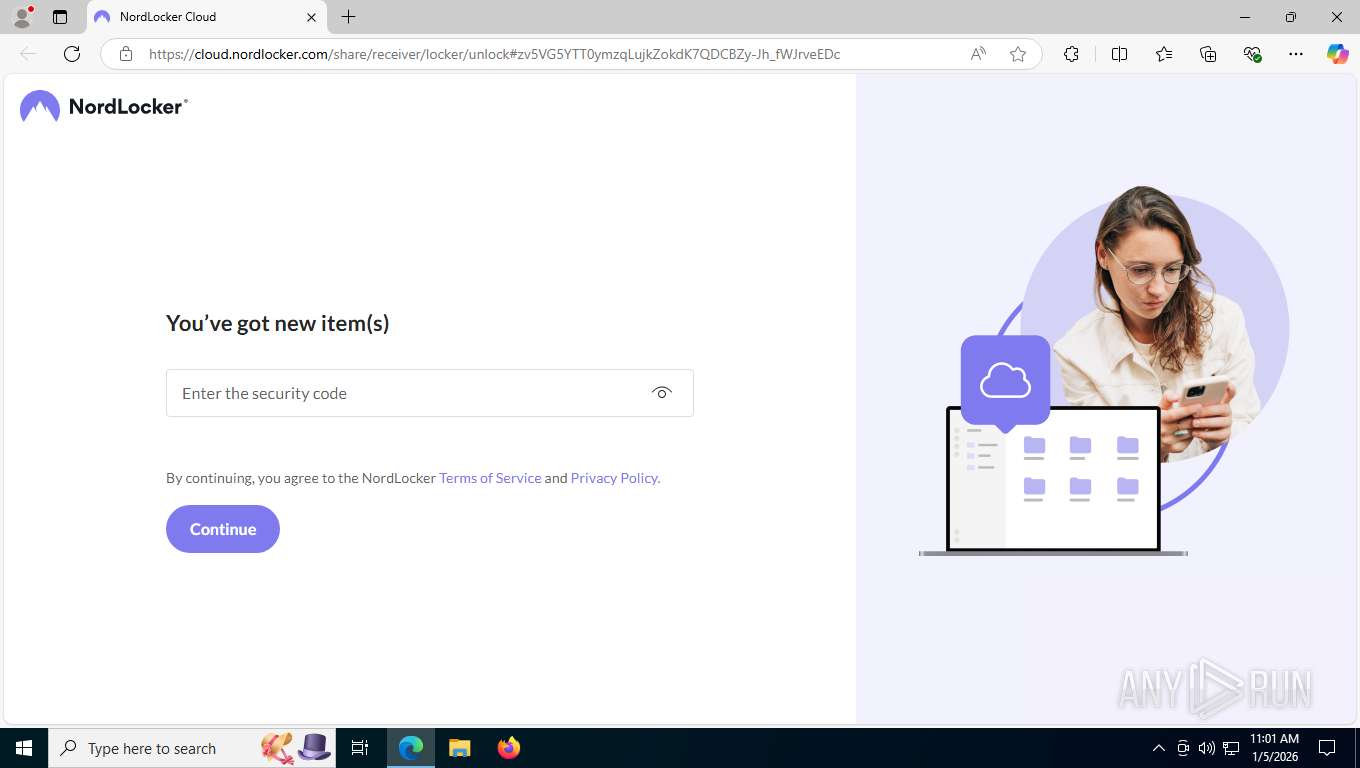Image resolution: width=1360 pixels, height=768 pixels.
Task: Select the NordLocker Cloud tab
Action: point(206,17)
